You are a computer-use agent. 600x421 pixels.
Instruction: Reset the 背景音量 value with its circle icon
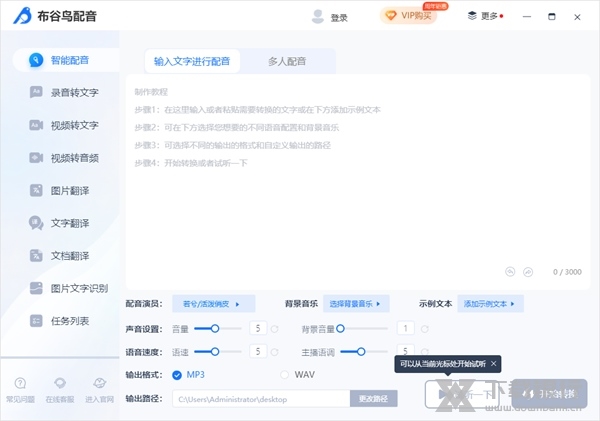coord(425,329)
